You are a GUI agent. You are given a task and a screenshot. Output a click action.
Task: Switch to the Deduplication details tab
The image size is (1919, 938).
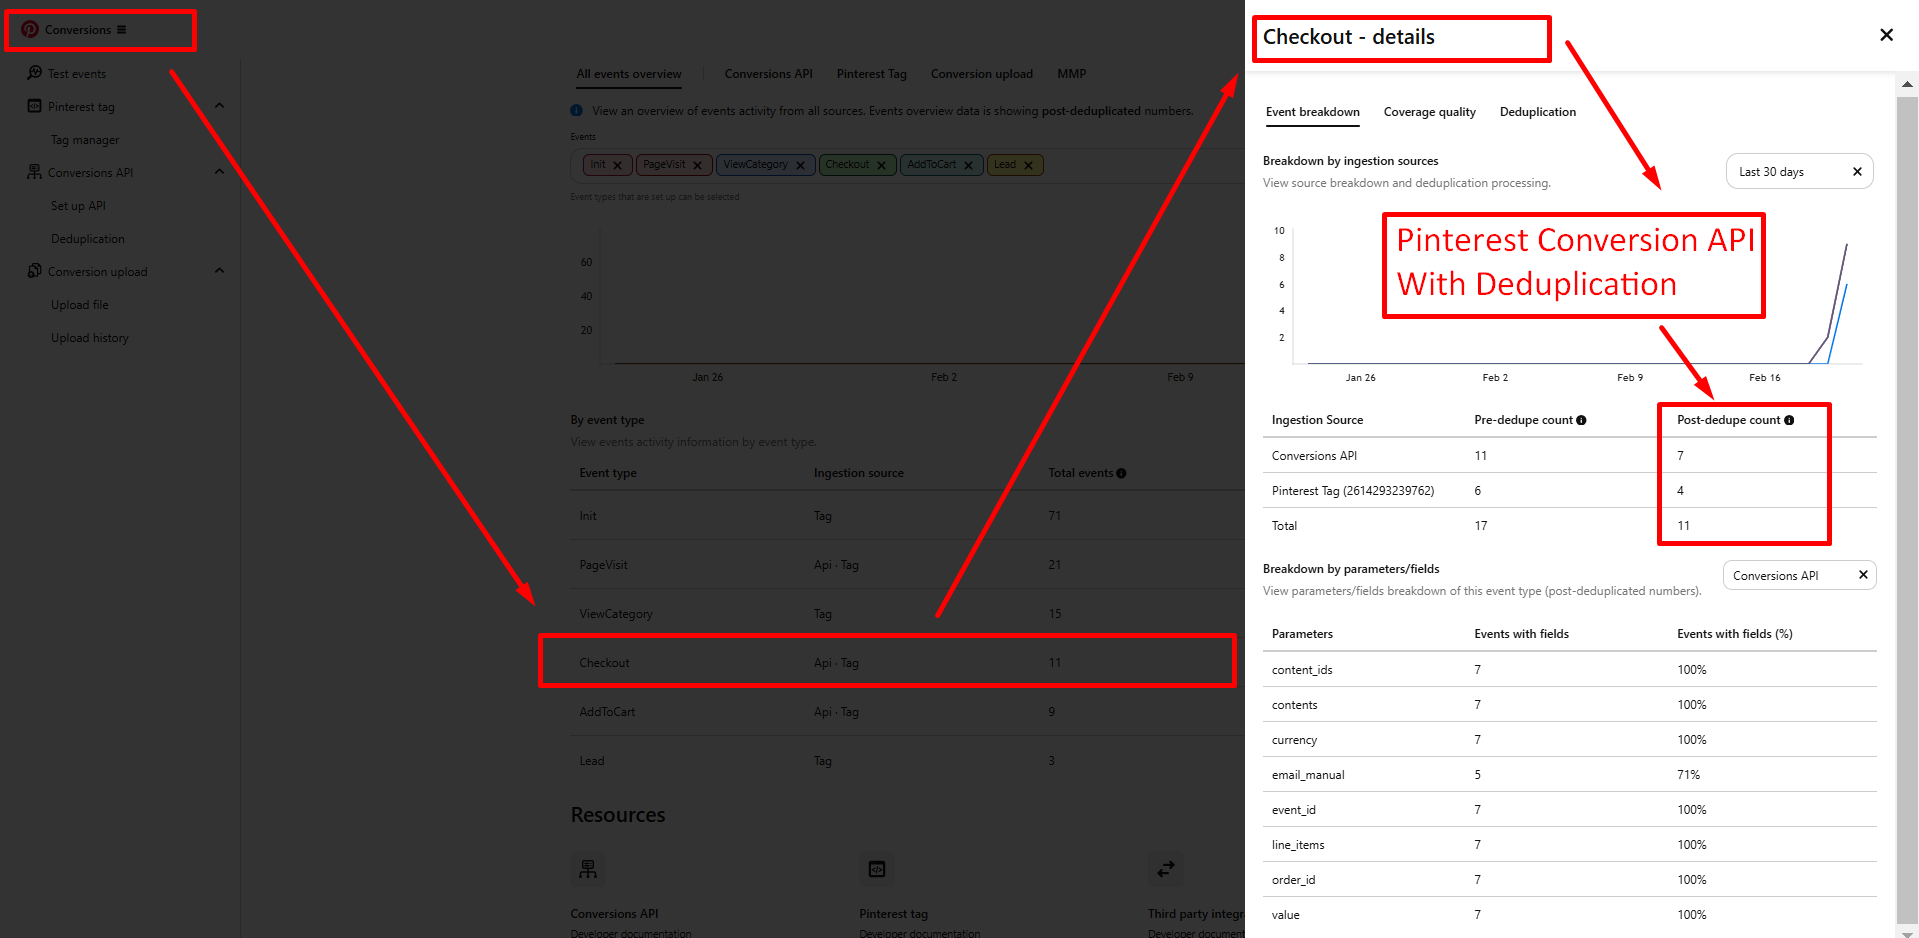coord(1537,112)
